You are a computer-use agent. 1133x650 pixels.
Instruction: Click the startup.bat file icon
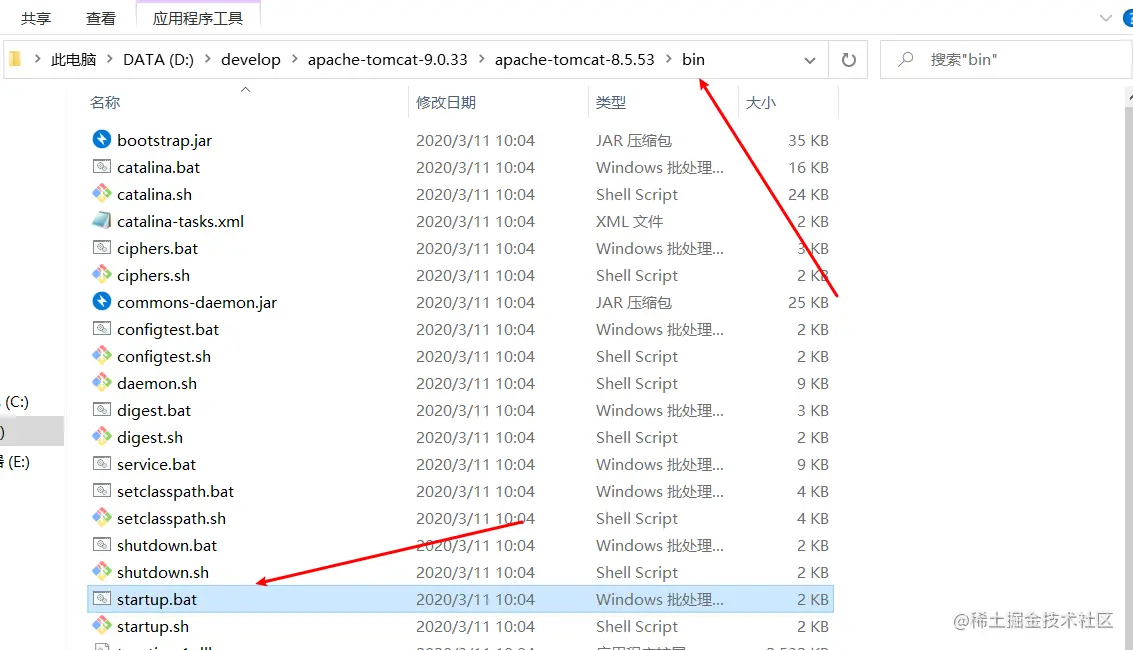[x=102, y=599]
